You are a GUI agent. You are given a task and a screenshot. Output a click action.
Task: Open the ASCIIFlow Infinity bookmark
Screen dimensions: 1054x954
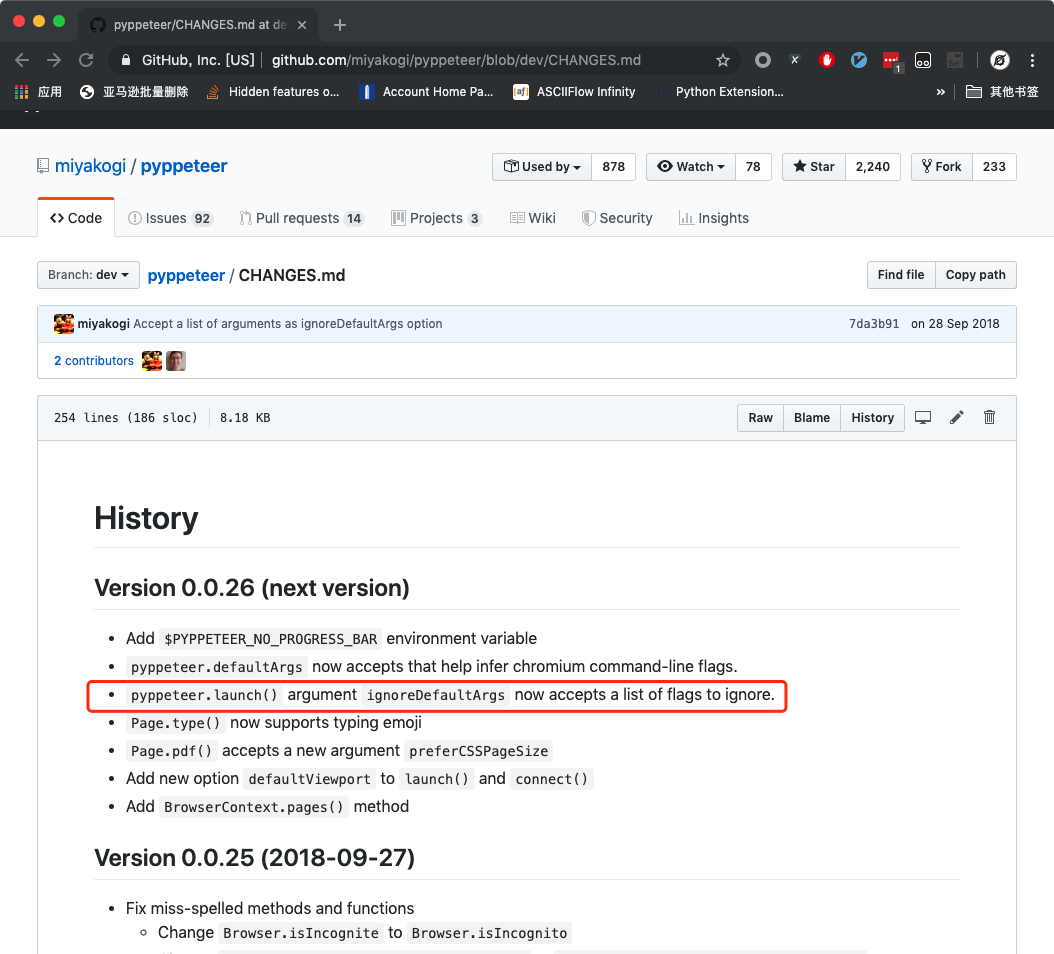574,92
